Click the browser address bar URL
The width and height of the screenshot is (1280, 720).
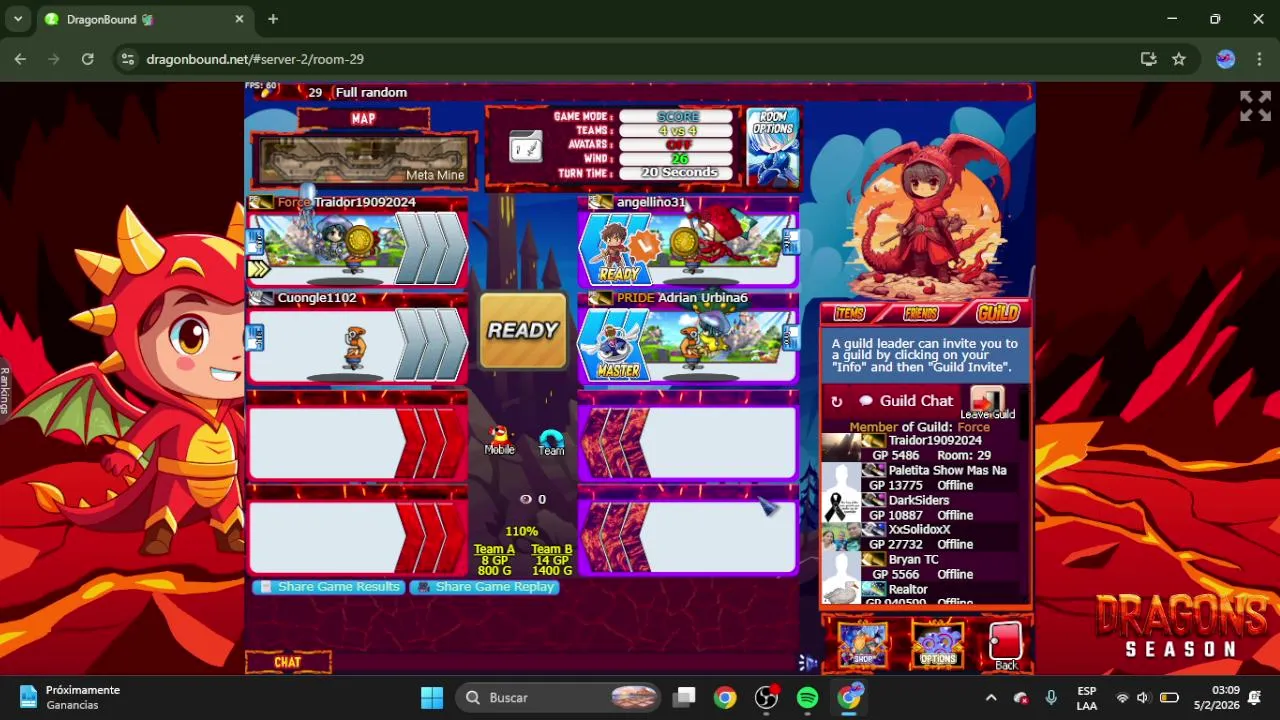[255, 59]
